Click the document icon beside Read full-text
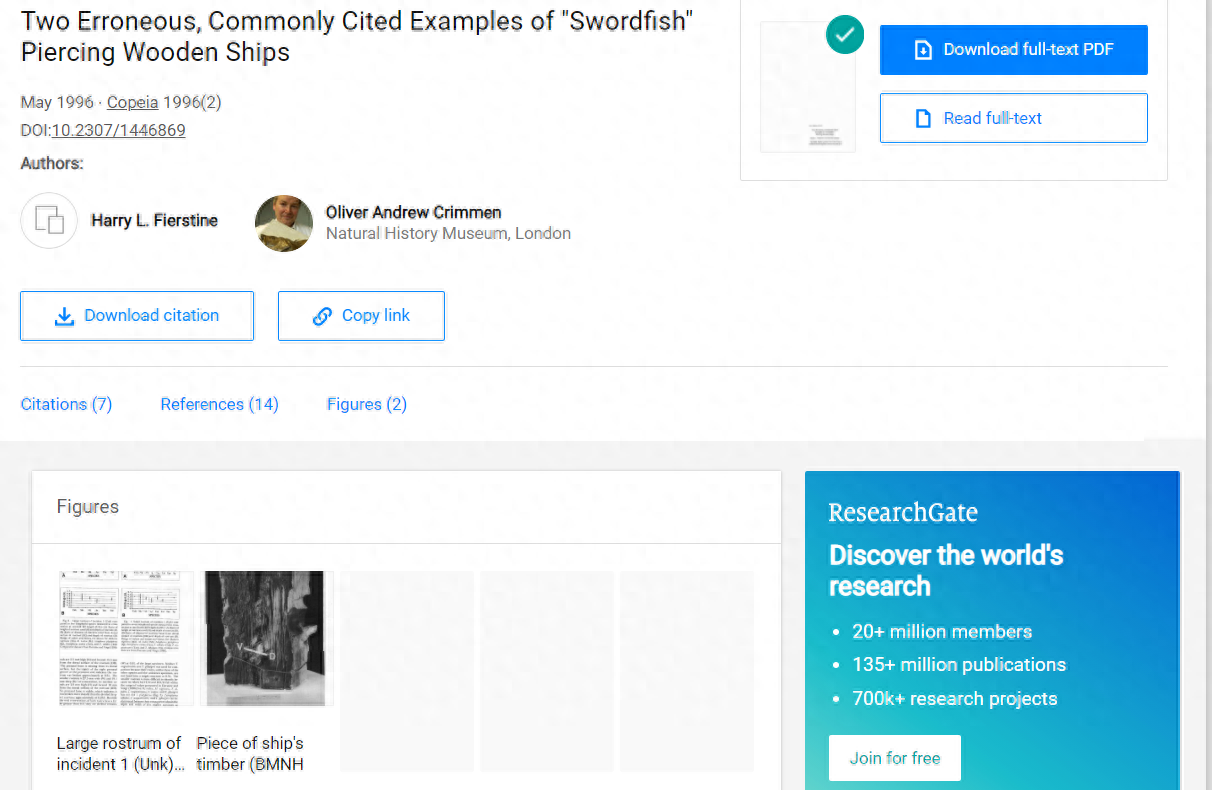This screenshot has width=1212, height=790. 924,118
